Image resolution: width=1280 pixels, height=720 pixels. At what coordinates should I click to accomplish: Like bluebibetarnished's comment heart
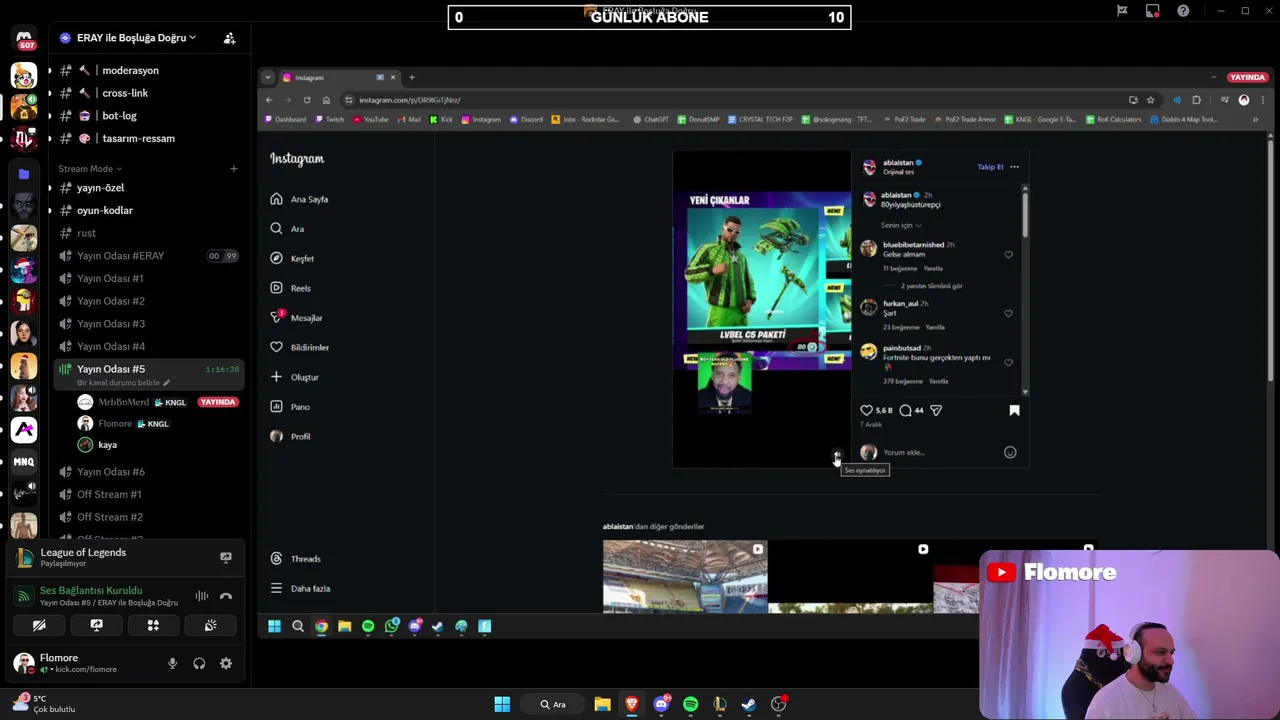coord(1008,255)
